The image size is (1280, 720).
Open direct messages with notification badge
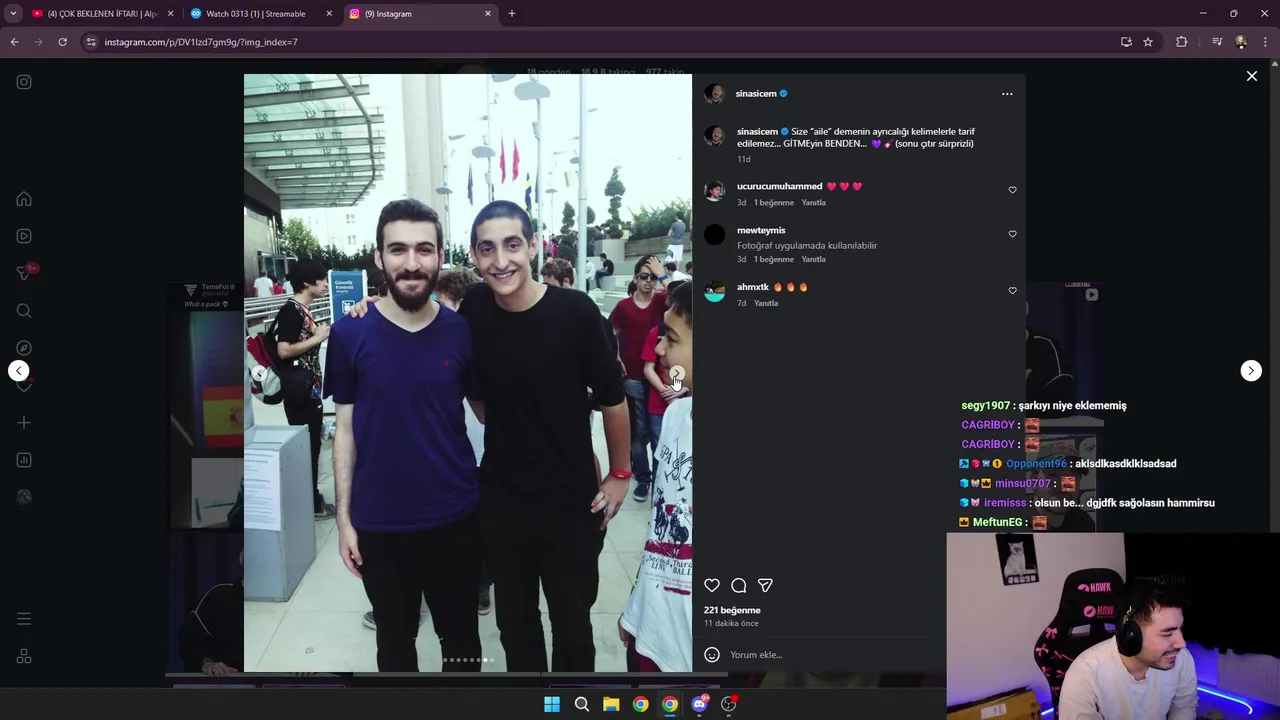25,273
